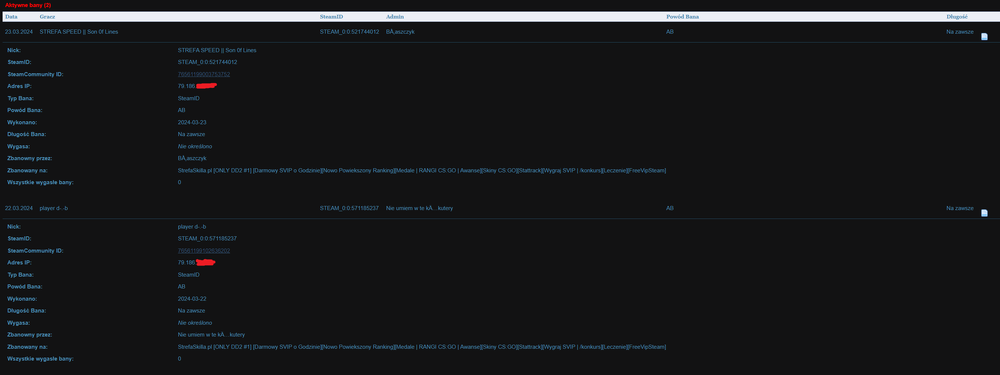The width and height of the screenshot is (1000, 375).
Task: Click the Admin column header
Action: (395, 17)
